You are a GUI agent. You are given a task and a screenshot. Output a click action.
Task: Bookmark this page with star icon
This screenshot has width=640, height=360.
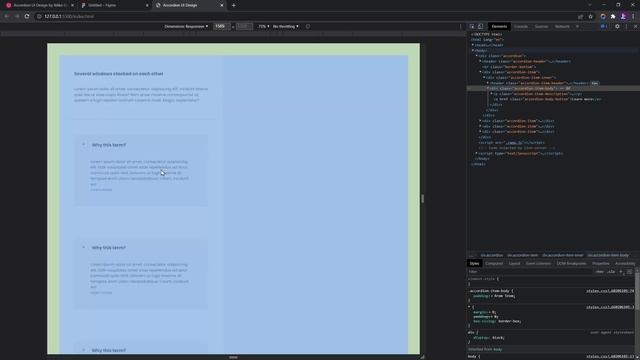[x=590, y=16]
